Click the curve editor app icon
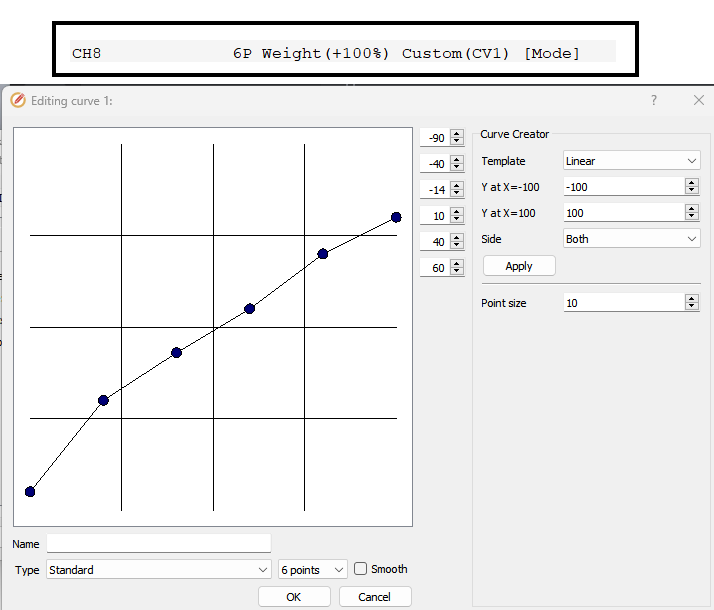 click(x=17, y=100)
